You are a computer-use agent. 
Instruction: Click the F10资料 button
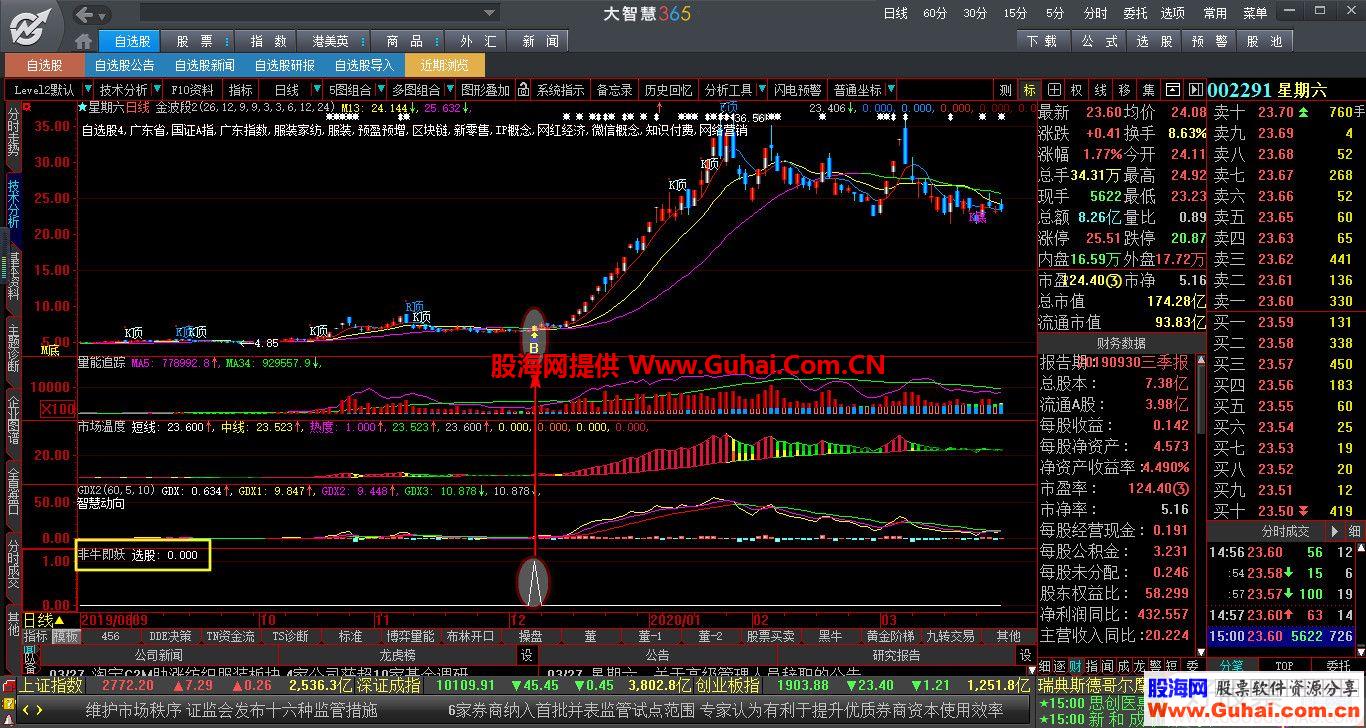coord(192,89)
